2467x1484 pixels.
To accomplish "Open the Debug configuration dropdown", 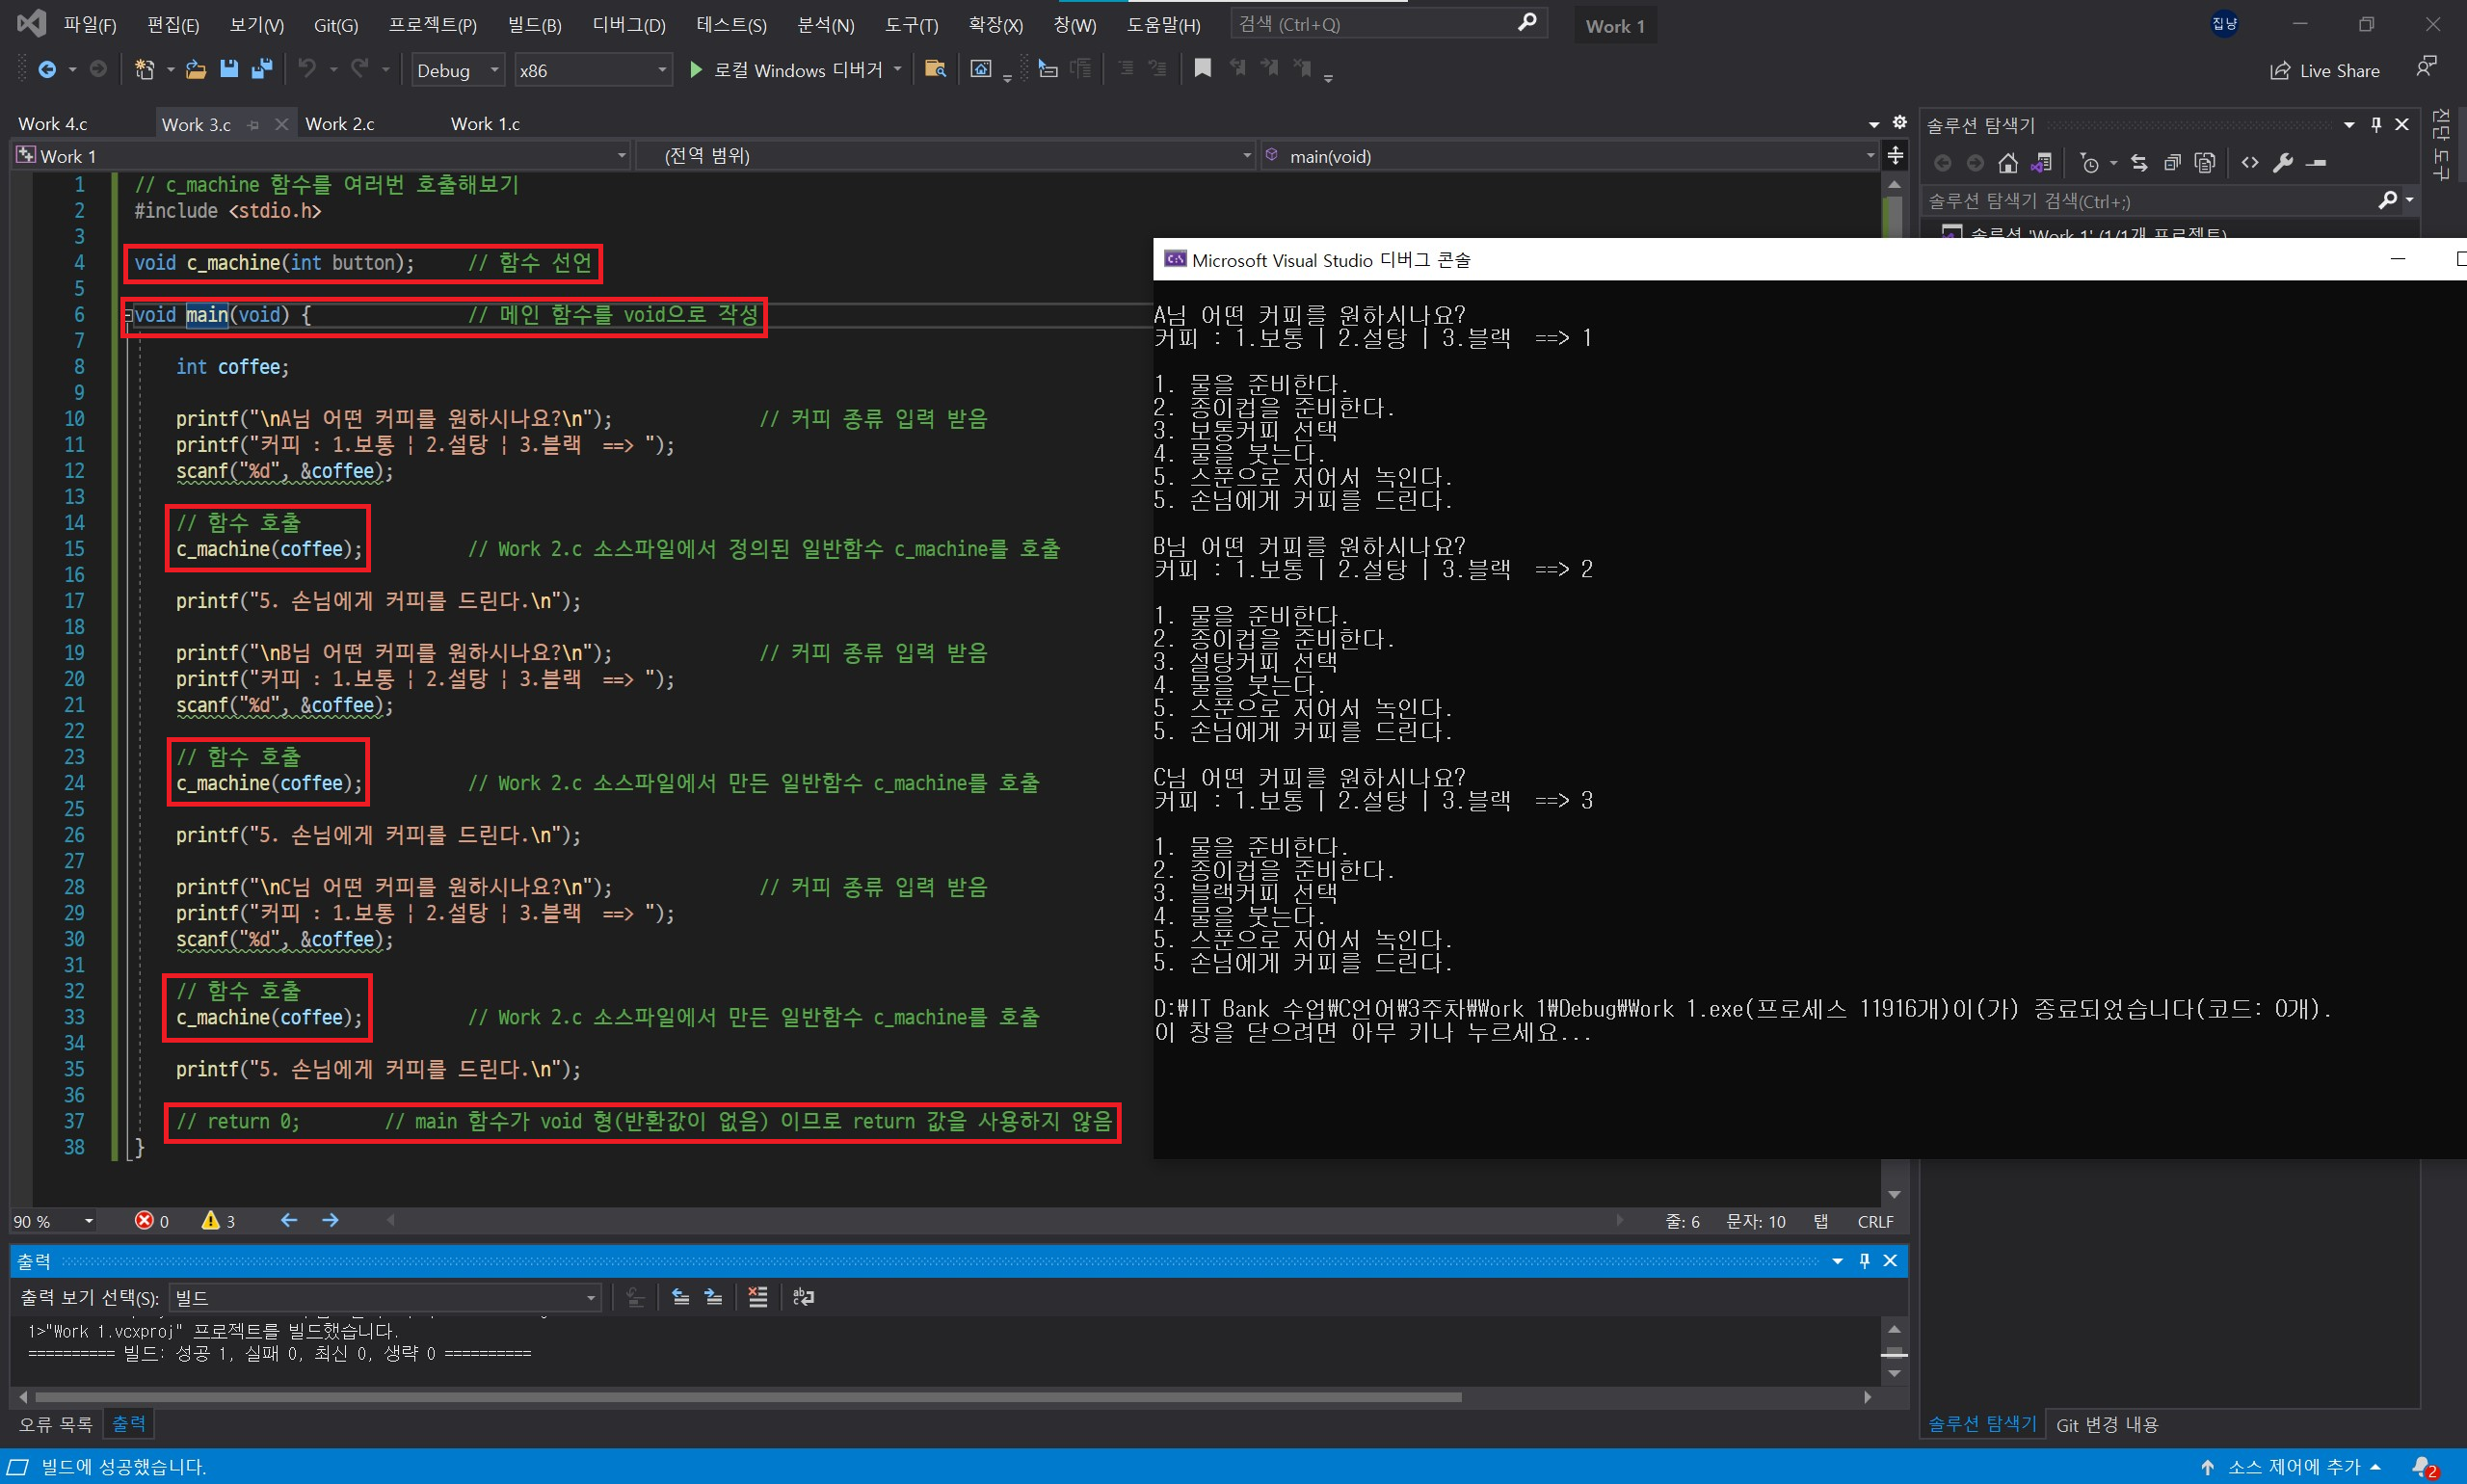I will click(457, 70).
